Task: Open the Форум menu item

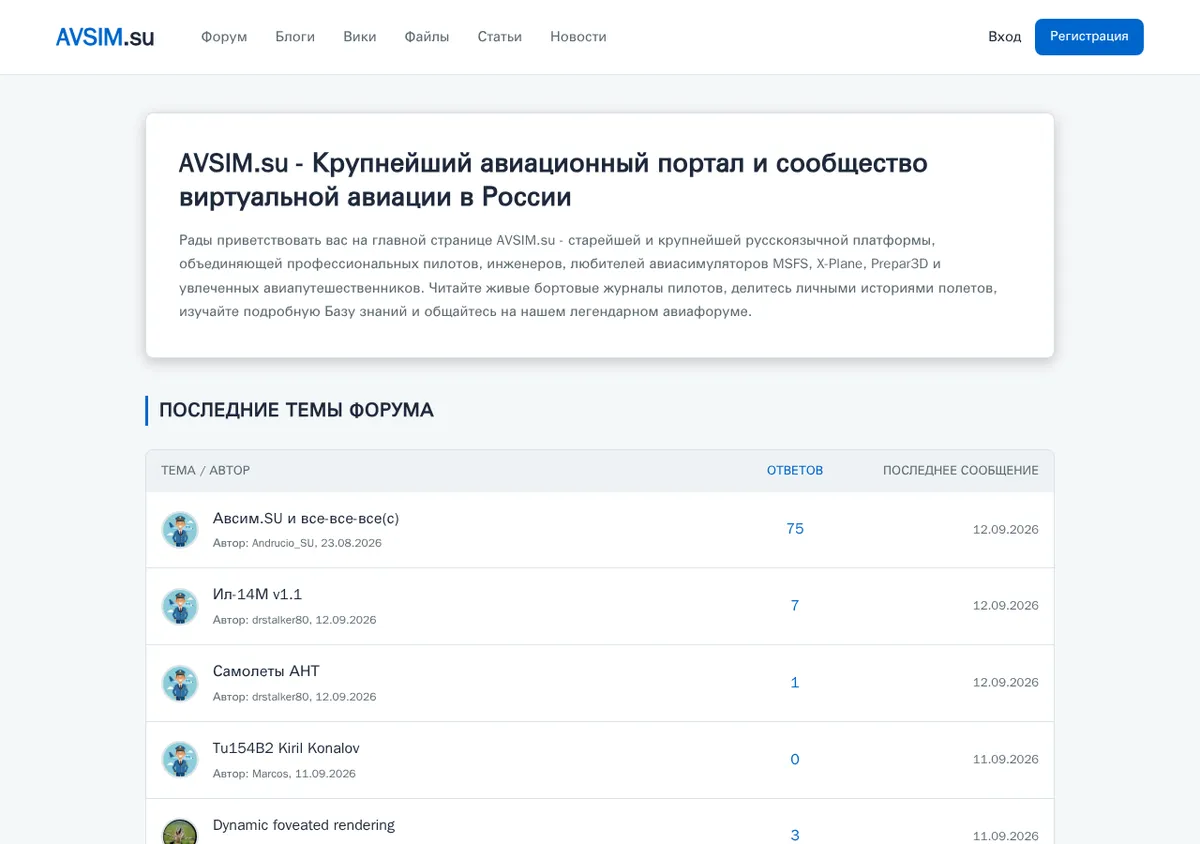Action: [x=224, y=37]
